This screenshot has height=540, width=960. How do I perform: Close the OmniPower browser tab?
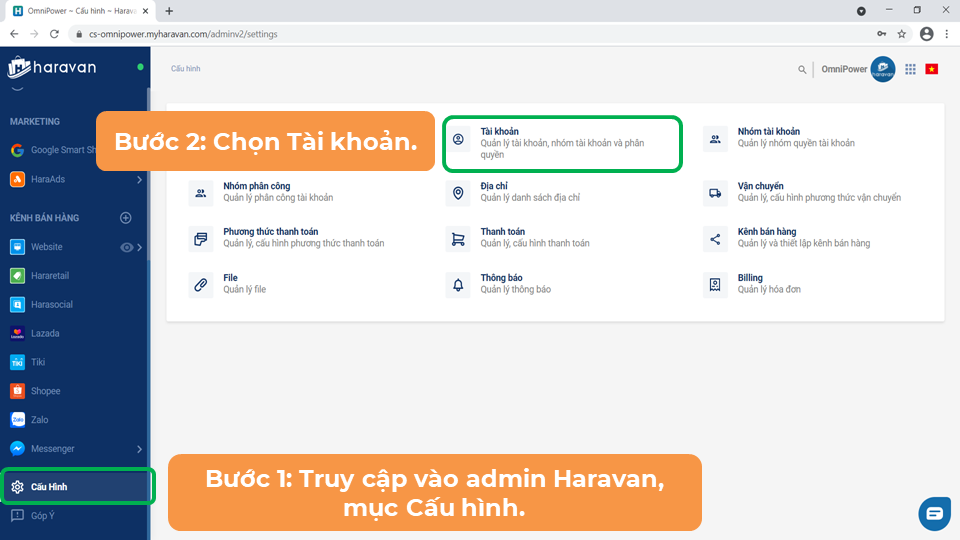point(146,11)
